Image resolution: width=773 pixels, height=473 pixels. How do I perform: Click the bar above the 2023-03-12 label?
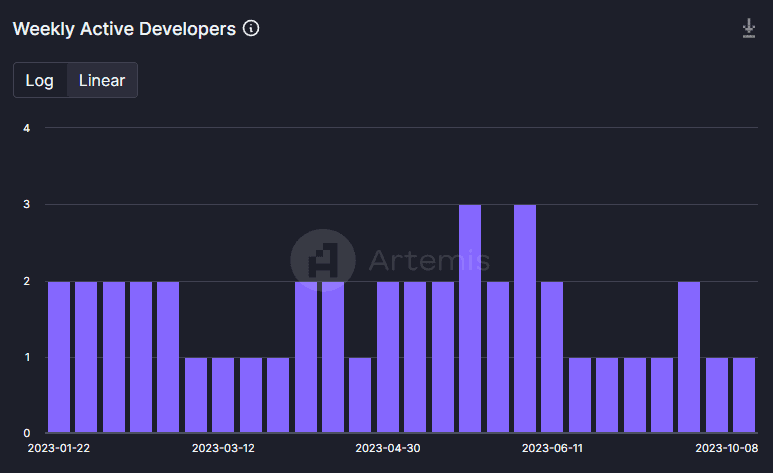coord(223,395)
